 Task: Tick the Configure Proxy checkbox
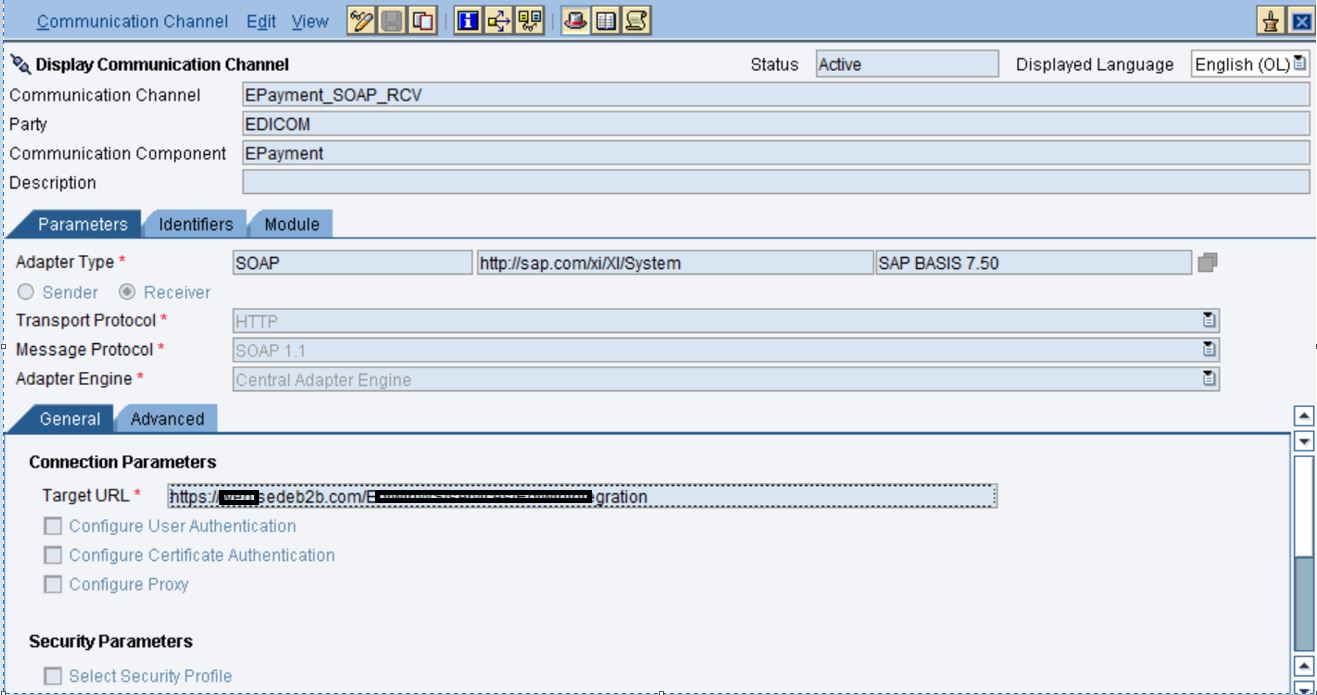tap(52, 584)
